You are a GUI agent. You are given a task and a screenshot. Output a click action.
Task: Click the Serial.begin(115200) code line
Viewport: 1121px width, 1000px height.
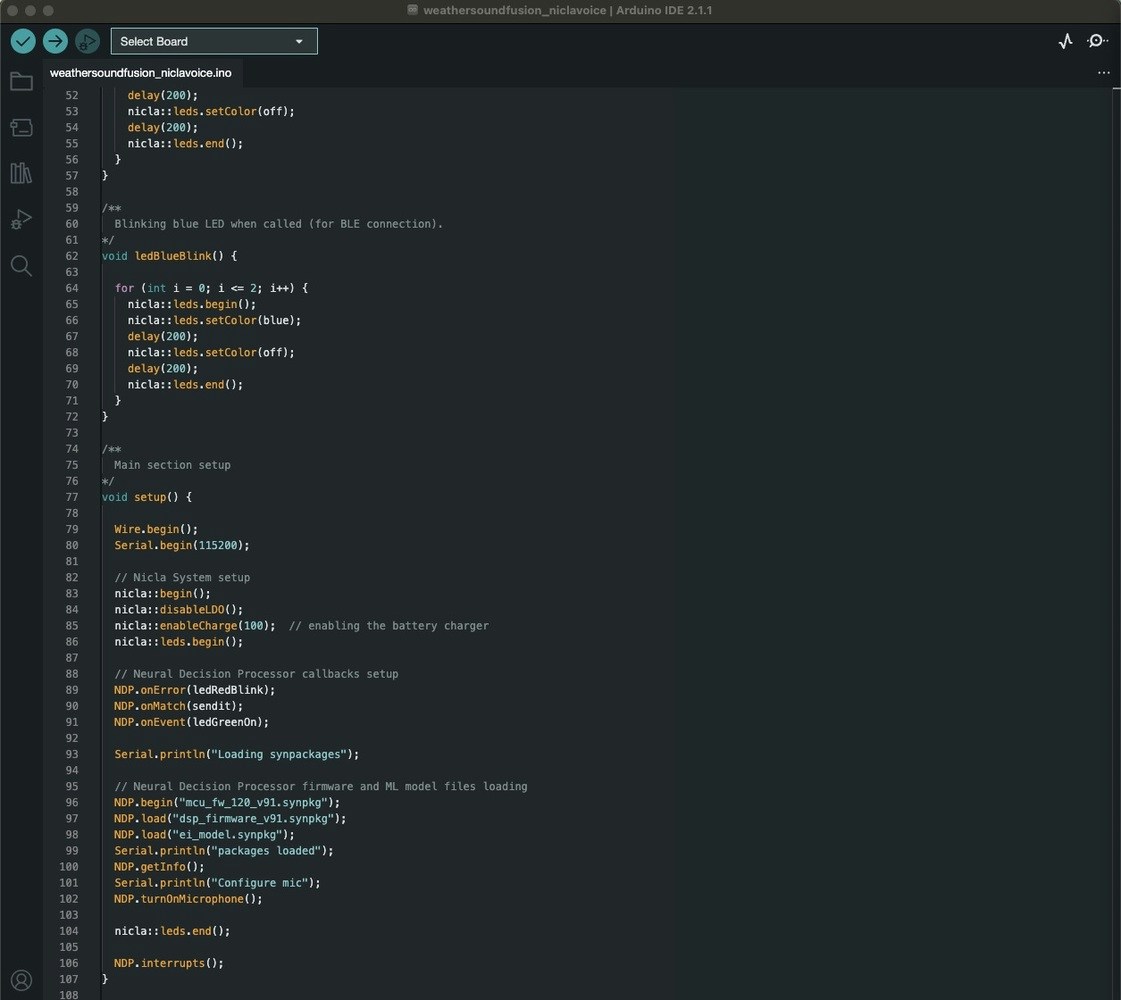point(181,545)
